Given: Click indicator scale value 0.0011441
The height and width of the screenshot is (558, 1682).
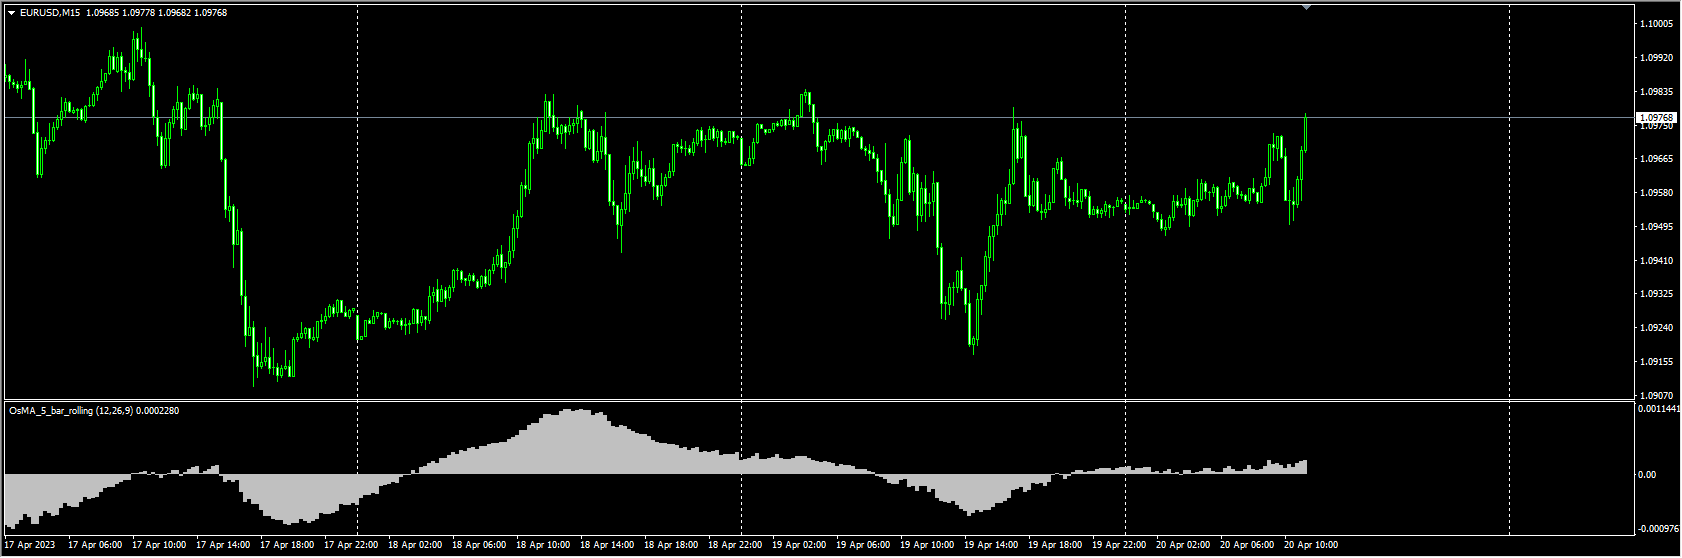Looking at the screenshot, I should point(1658,409).
